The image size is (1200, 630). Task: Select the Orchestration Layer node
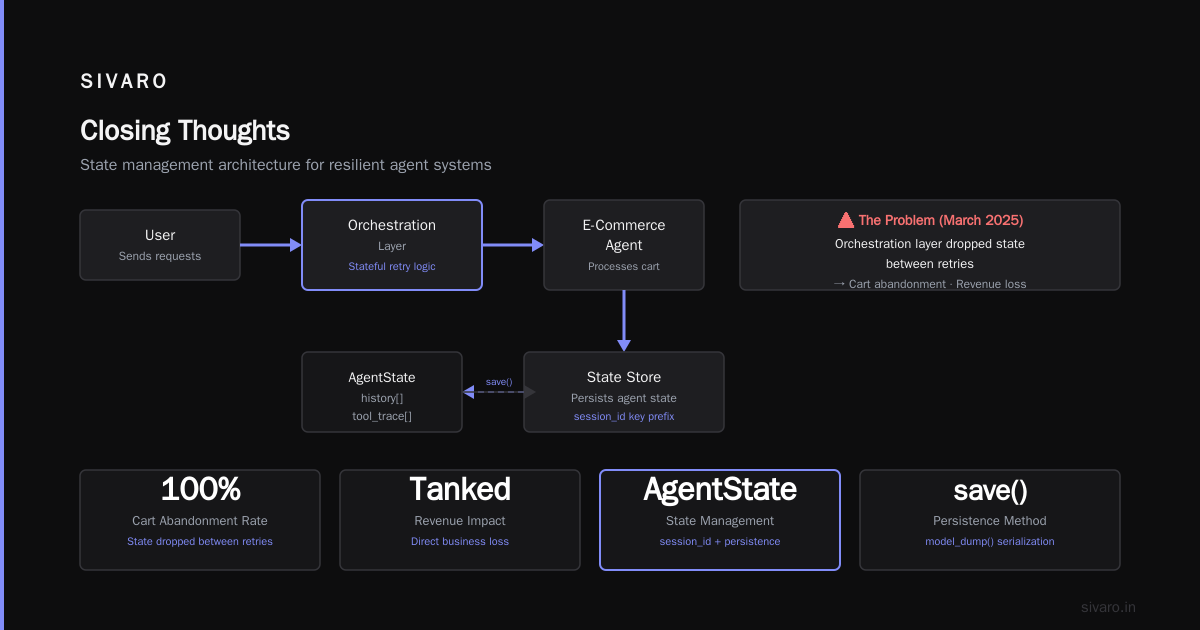392,245
